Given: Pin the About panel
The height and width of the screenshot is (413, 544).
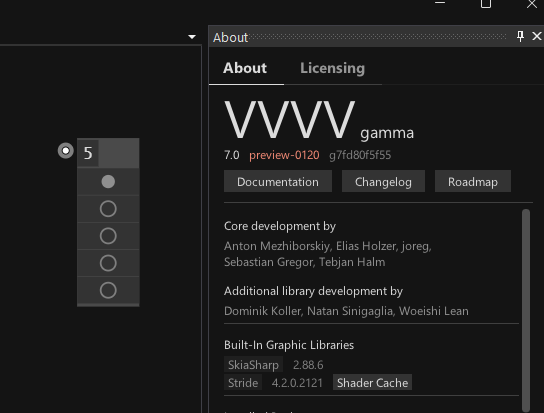Looking at the screenshot, I should pyautogui.click(x=520, y=36).
